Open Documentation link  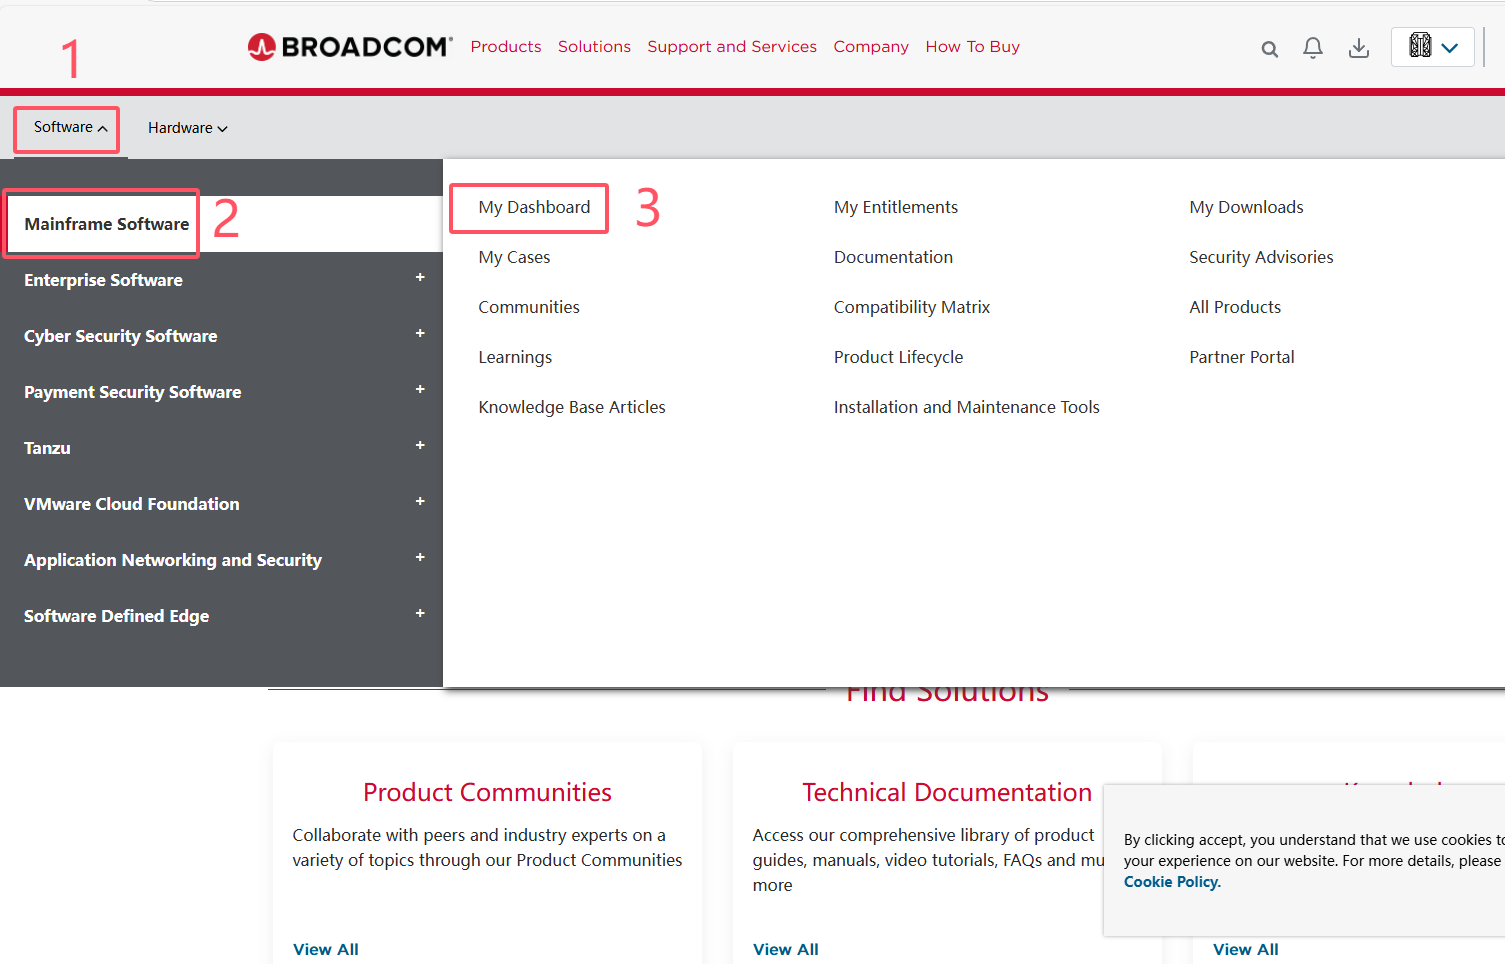click(893, 257)
